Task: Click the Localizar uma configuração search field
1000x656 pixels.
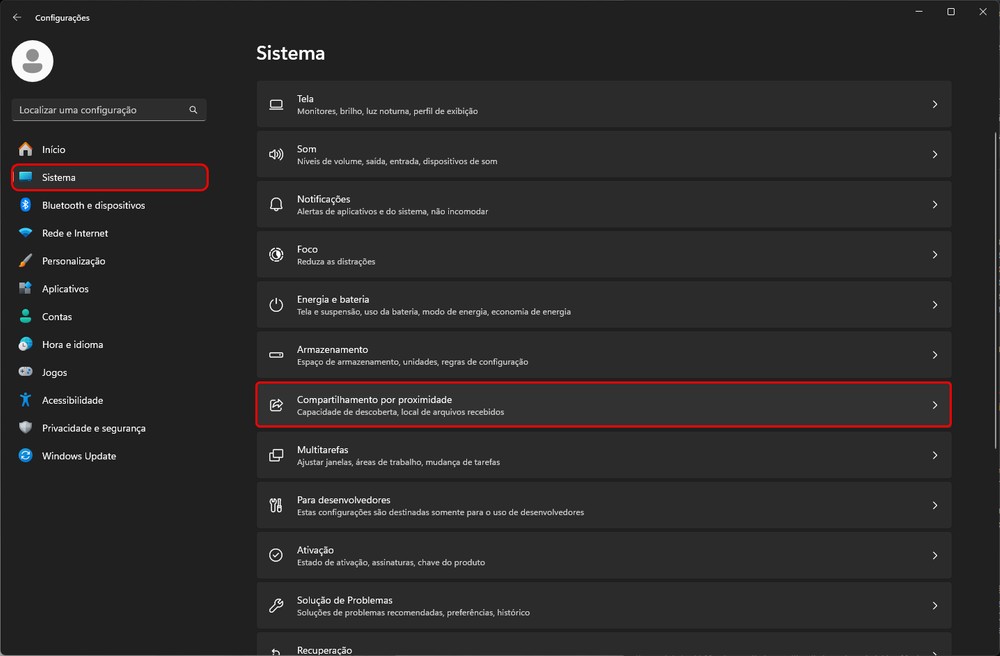Action: click(100, 110)
